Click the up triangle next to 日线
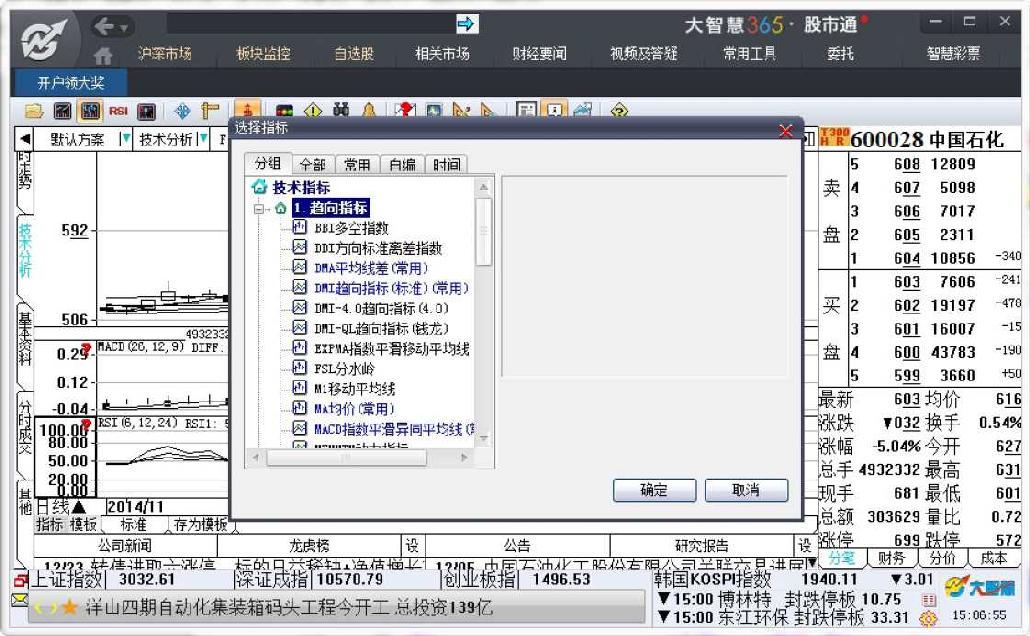 pos(79,507)
